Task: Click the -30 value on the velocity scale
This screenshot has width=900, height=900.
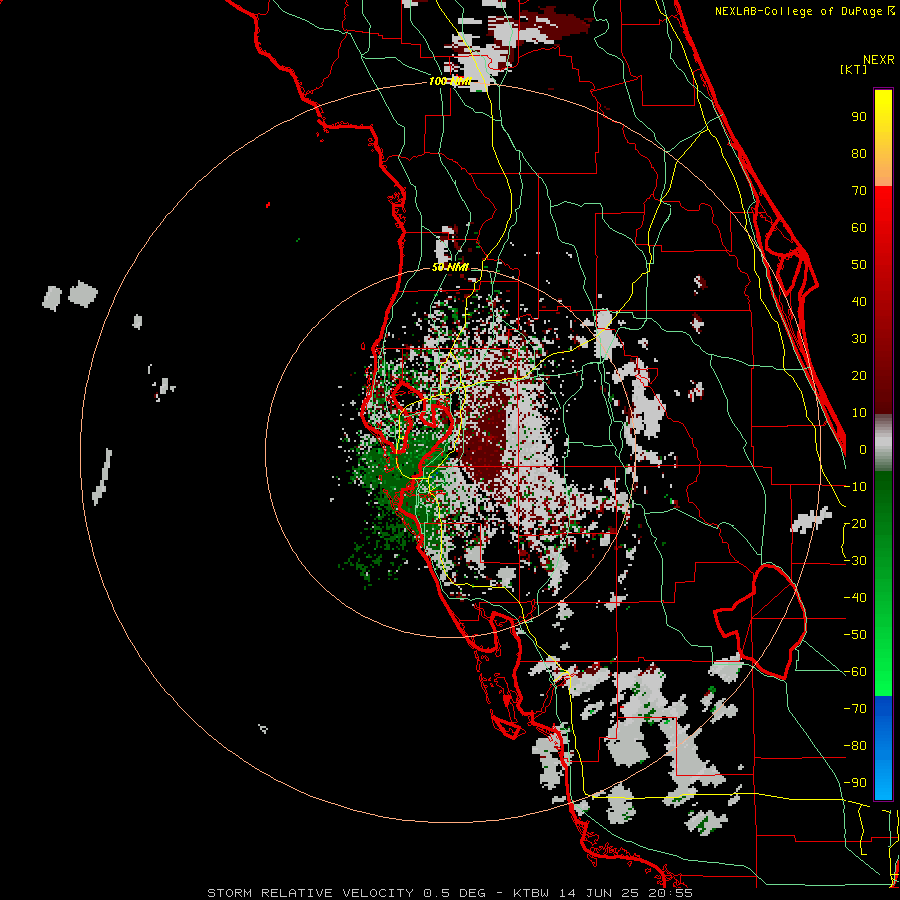Action: (855, 561)
